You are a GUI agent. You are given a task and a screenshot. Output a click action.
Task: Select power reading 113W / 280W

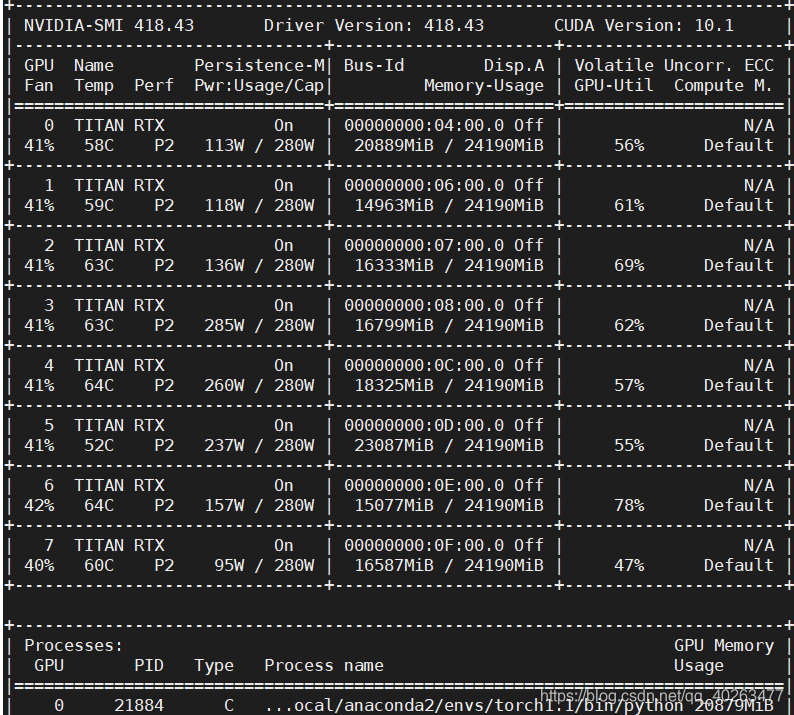[259, 145]
